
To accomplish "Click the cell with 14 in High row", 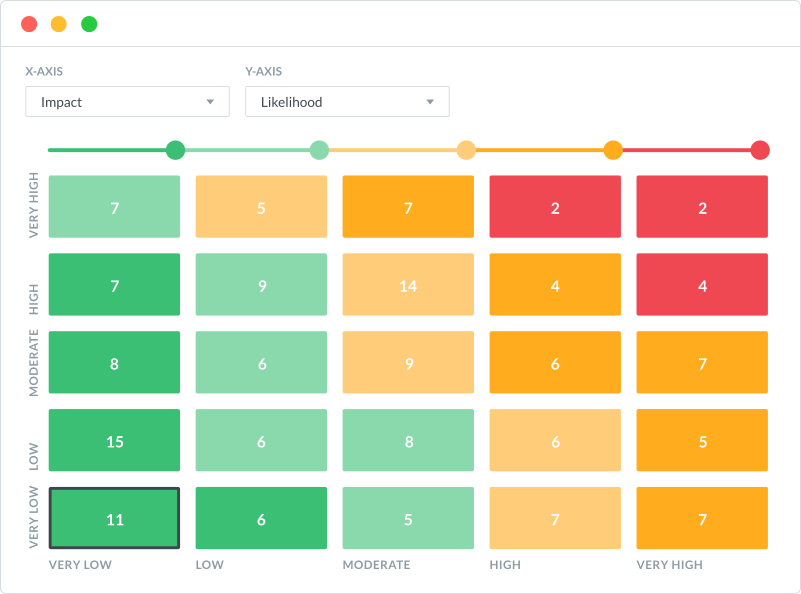I will tap(408, 284).
